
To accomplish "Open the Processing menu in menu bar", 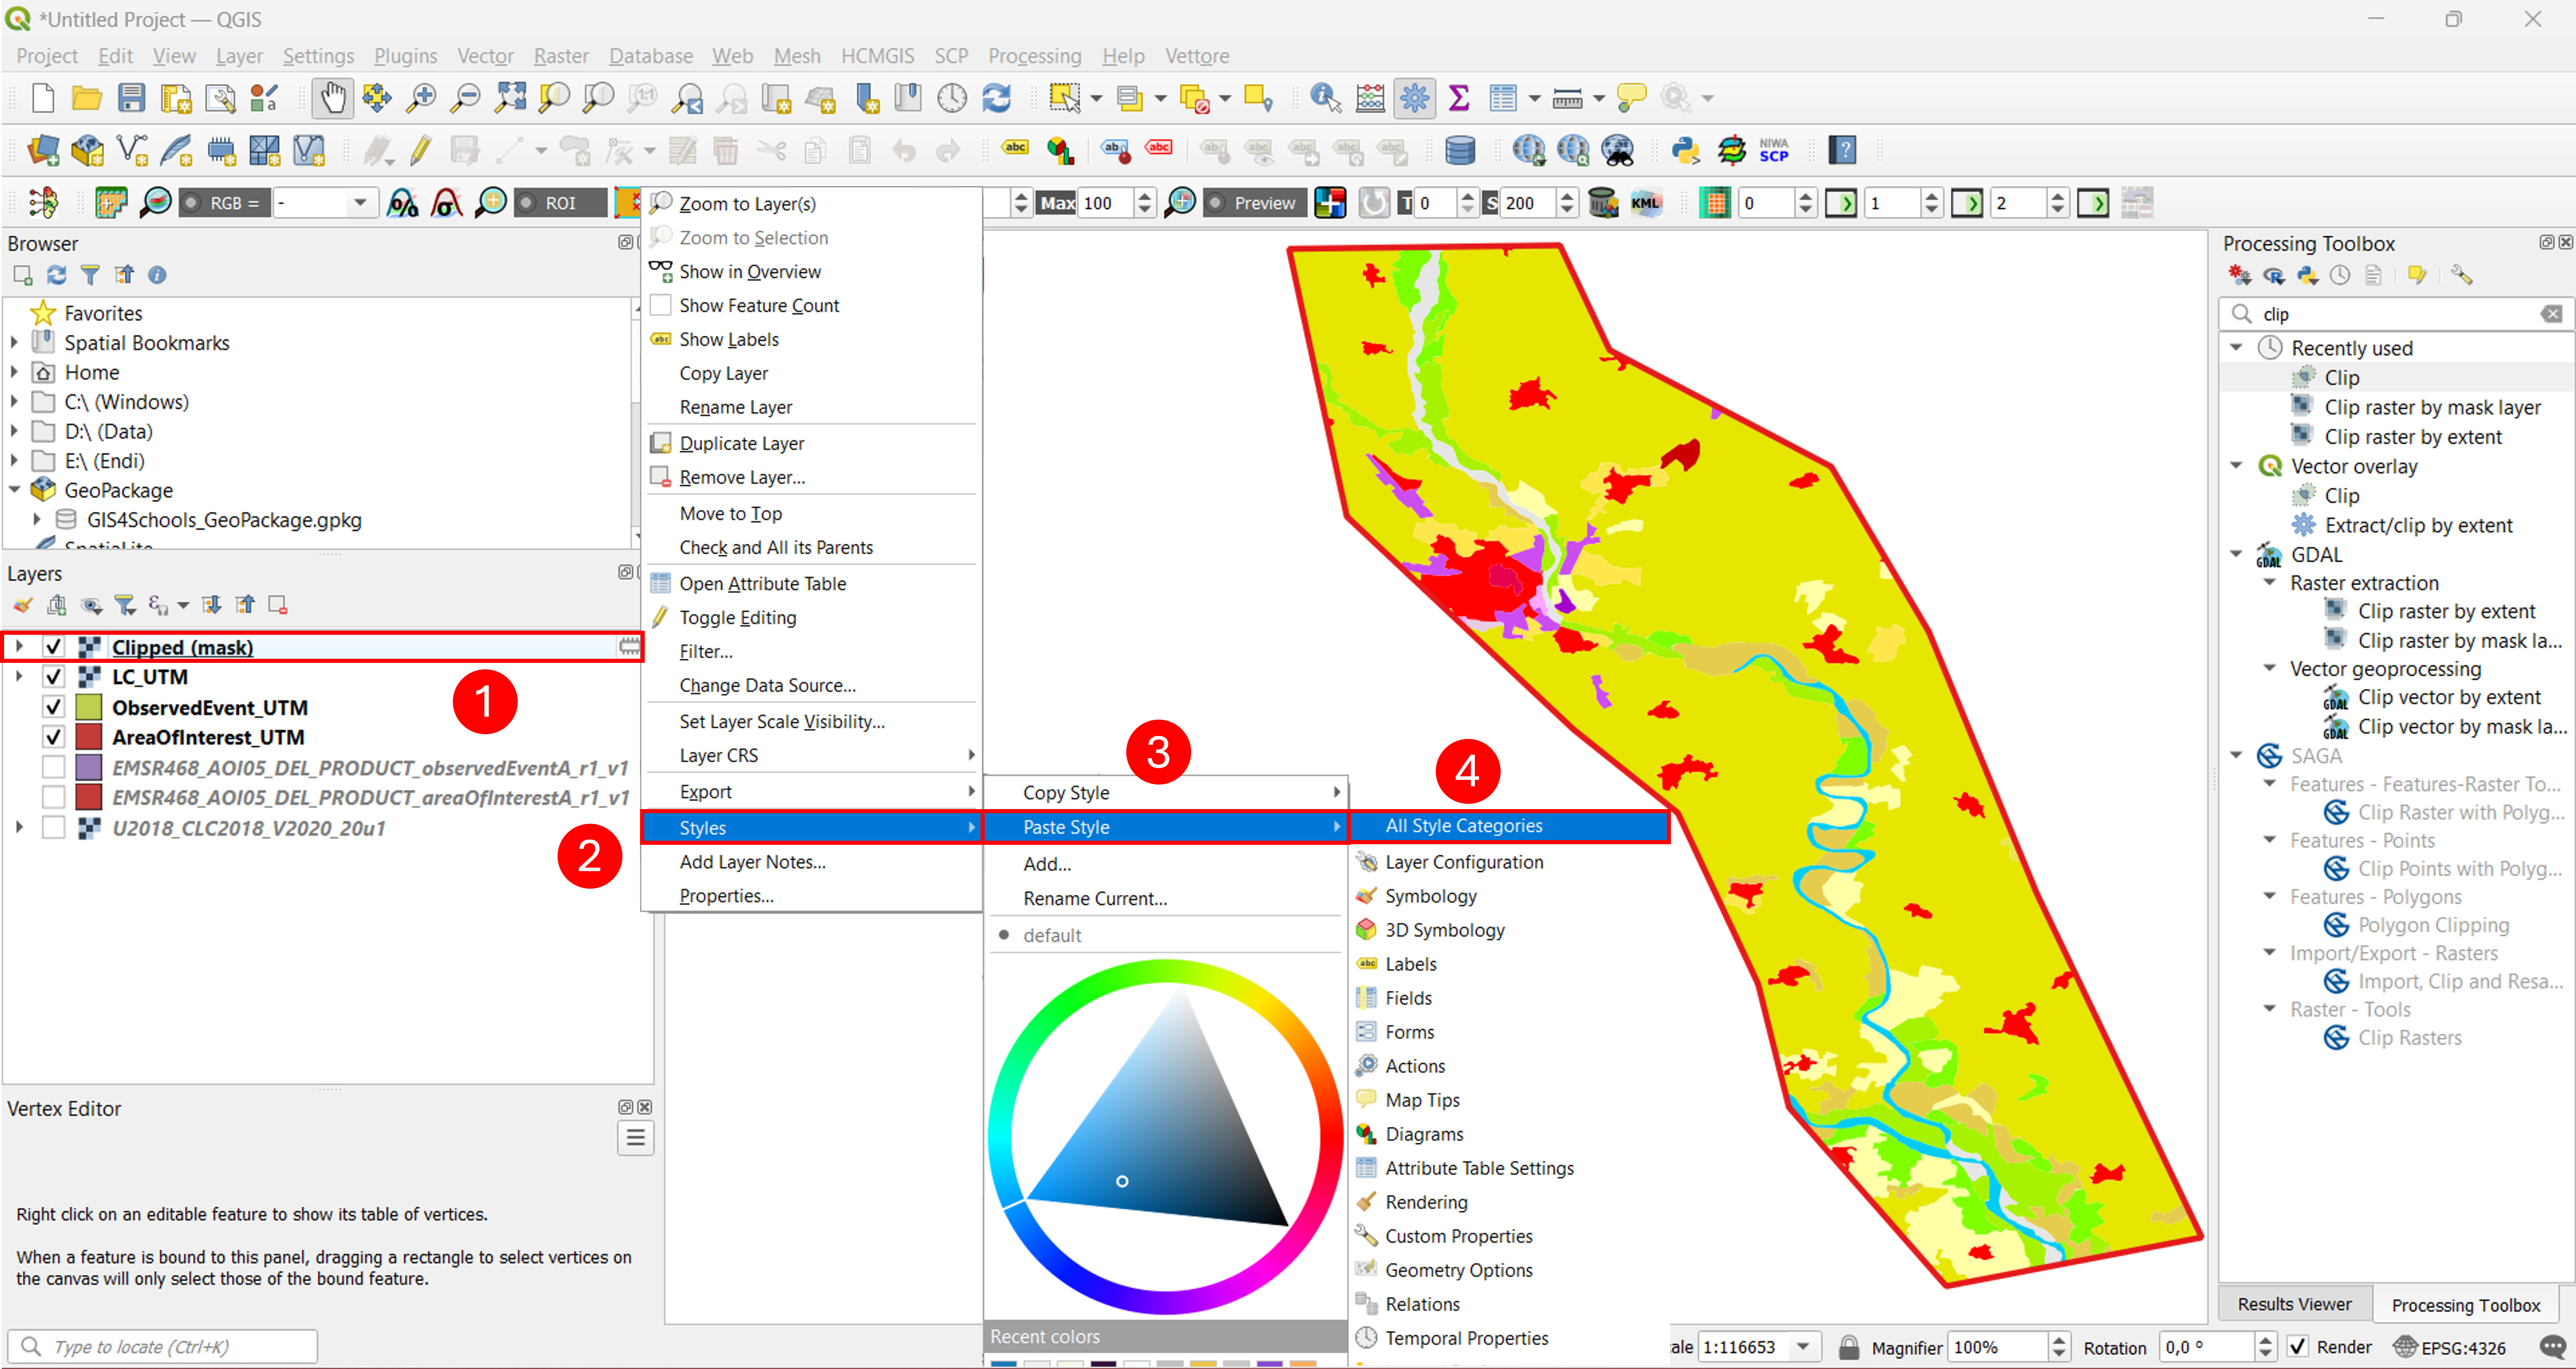I will pyautogui.click(x=1034, y=56).
